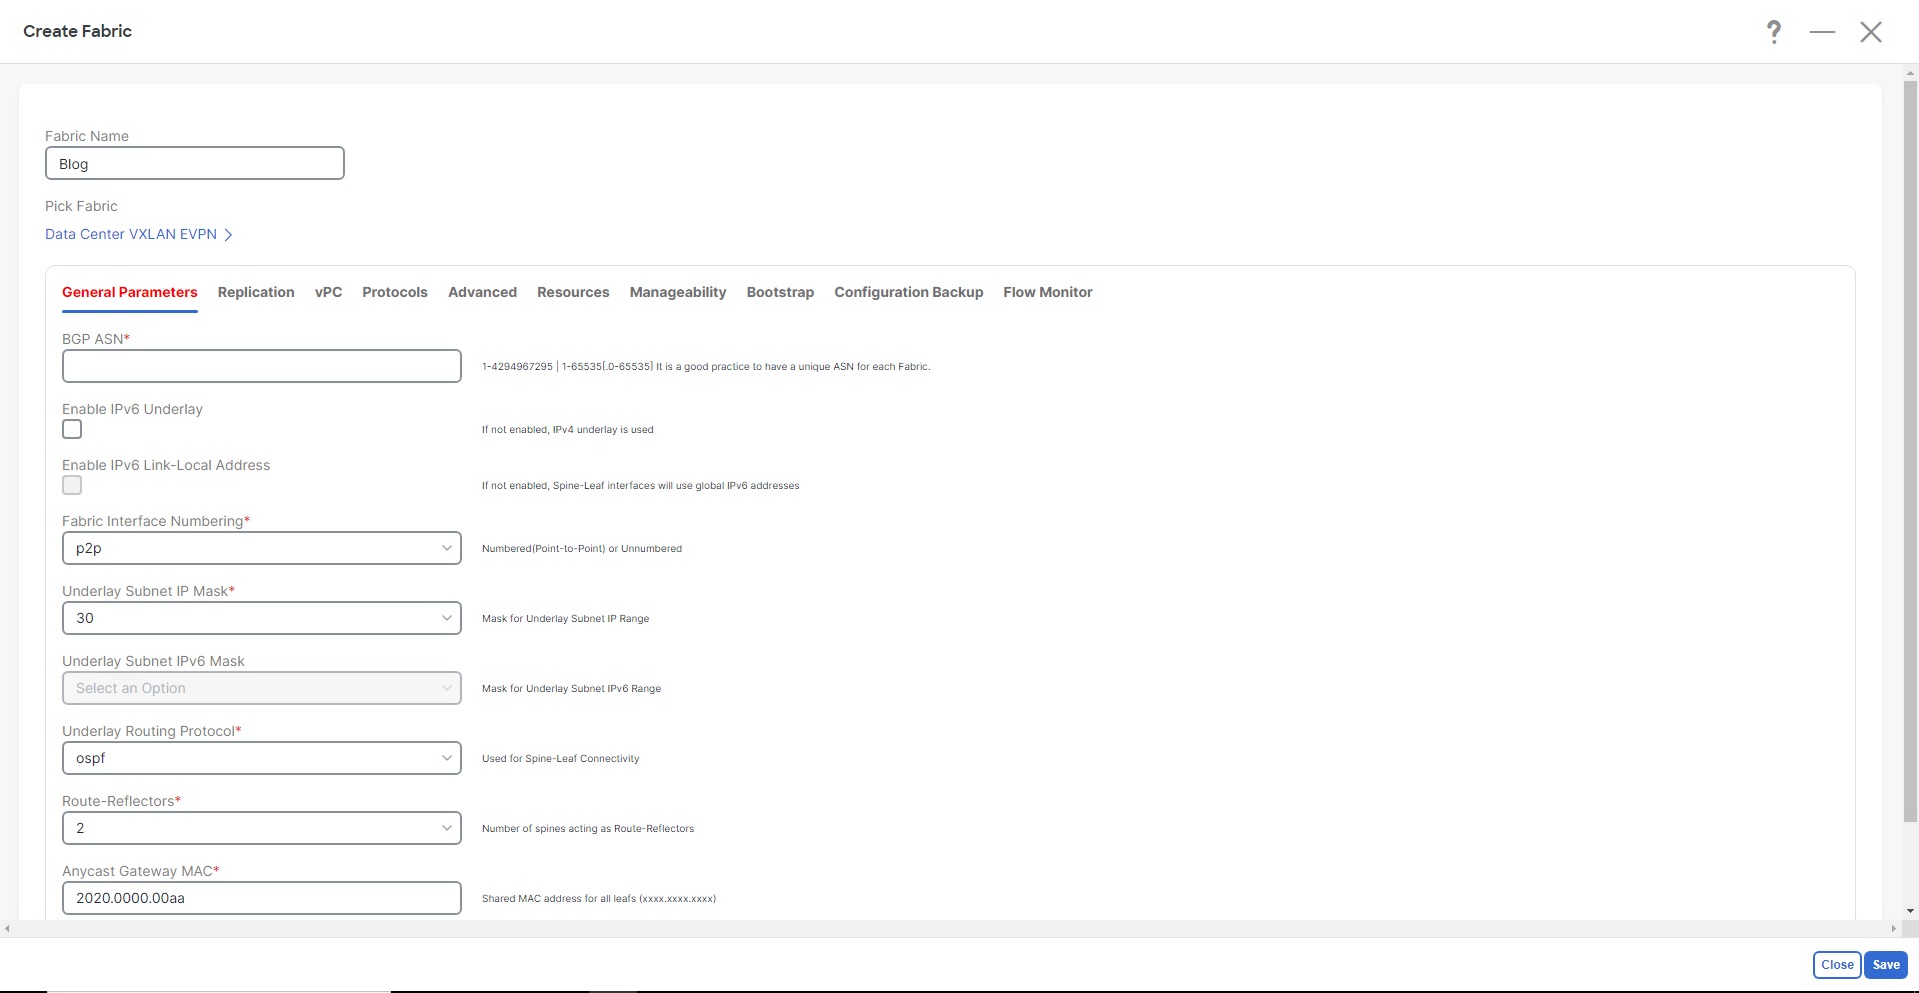Click into the BGP ASN input field
1919x993 pixels.
(262, 366)
